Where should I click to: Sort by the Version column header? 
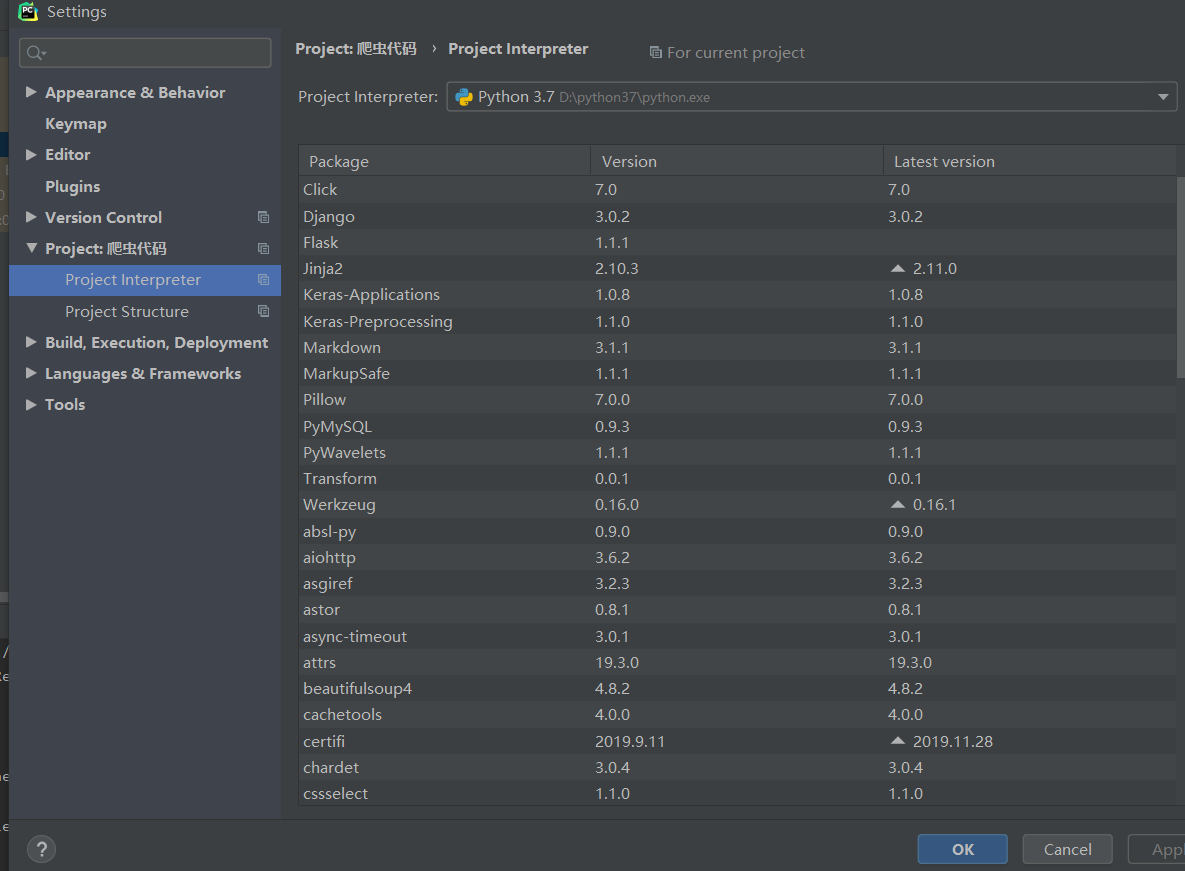pyautogui.click(x=737, y=161)
